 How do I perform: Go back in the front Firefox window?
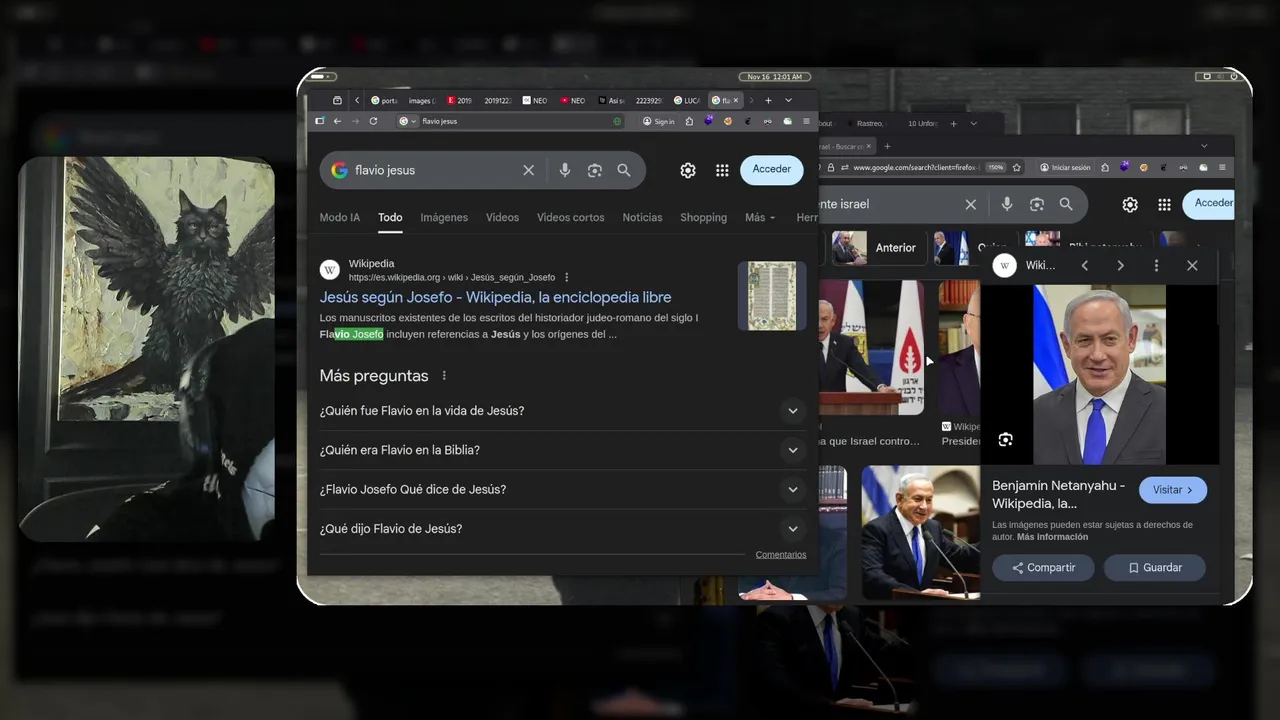pyautogui.click(x=337, y=121)
